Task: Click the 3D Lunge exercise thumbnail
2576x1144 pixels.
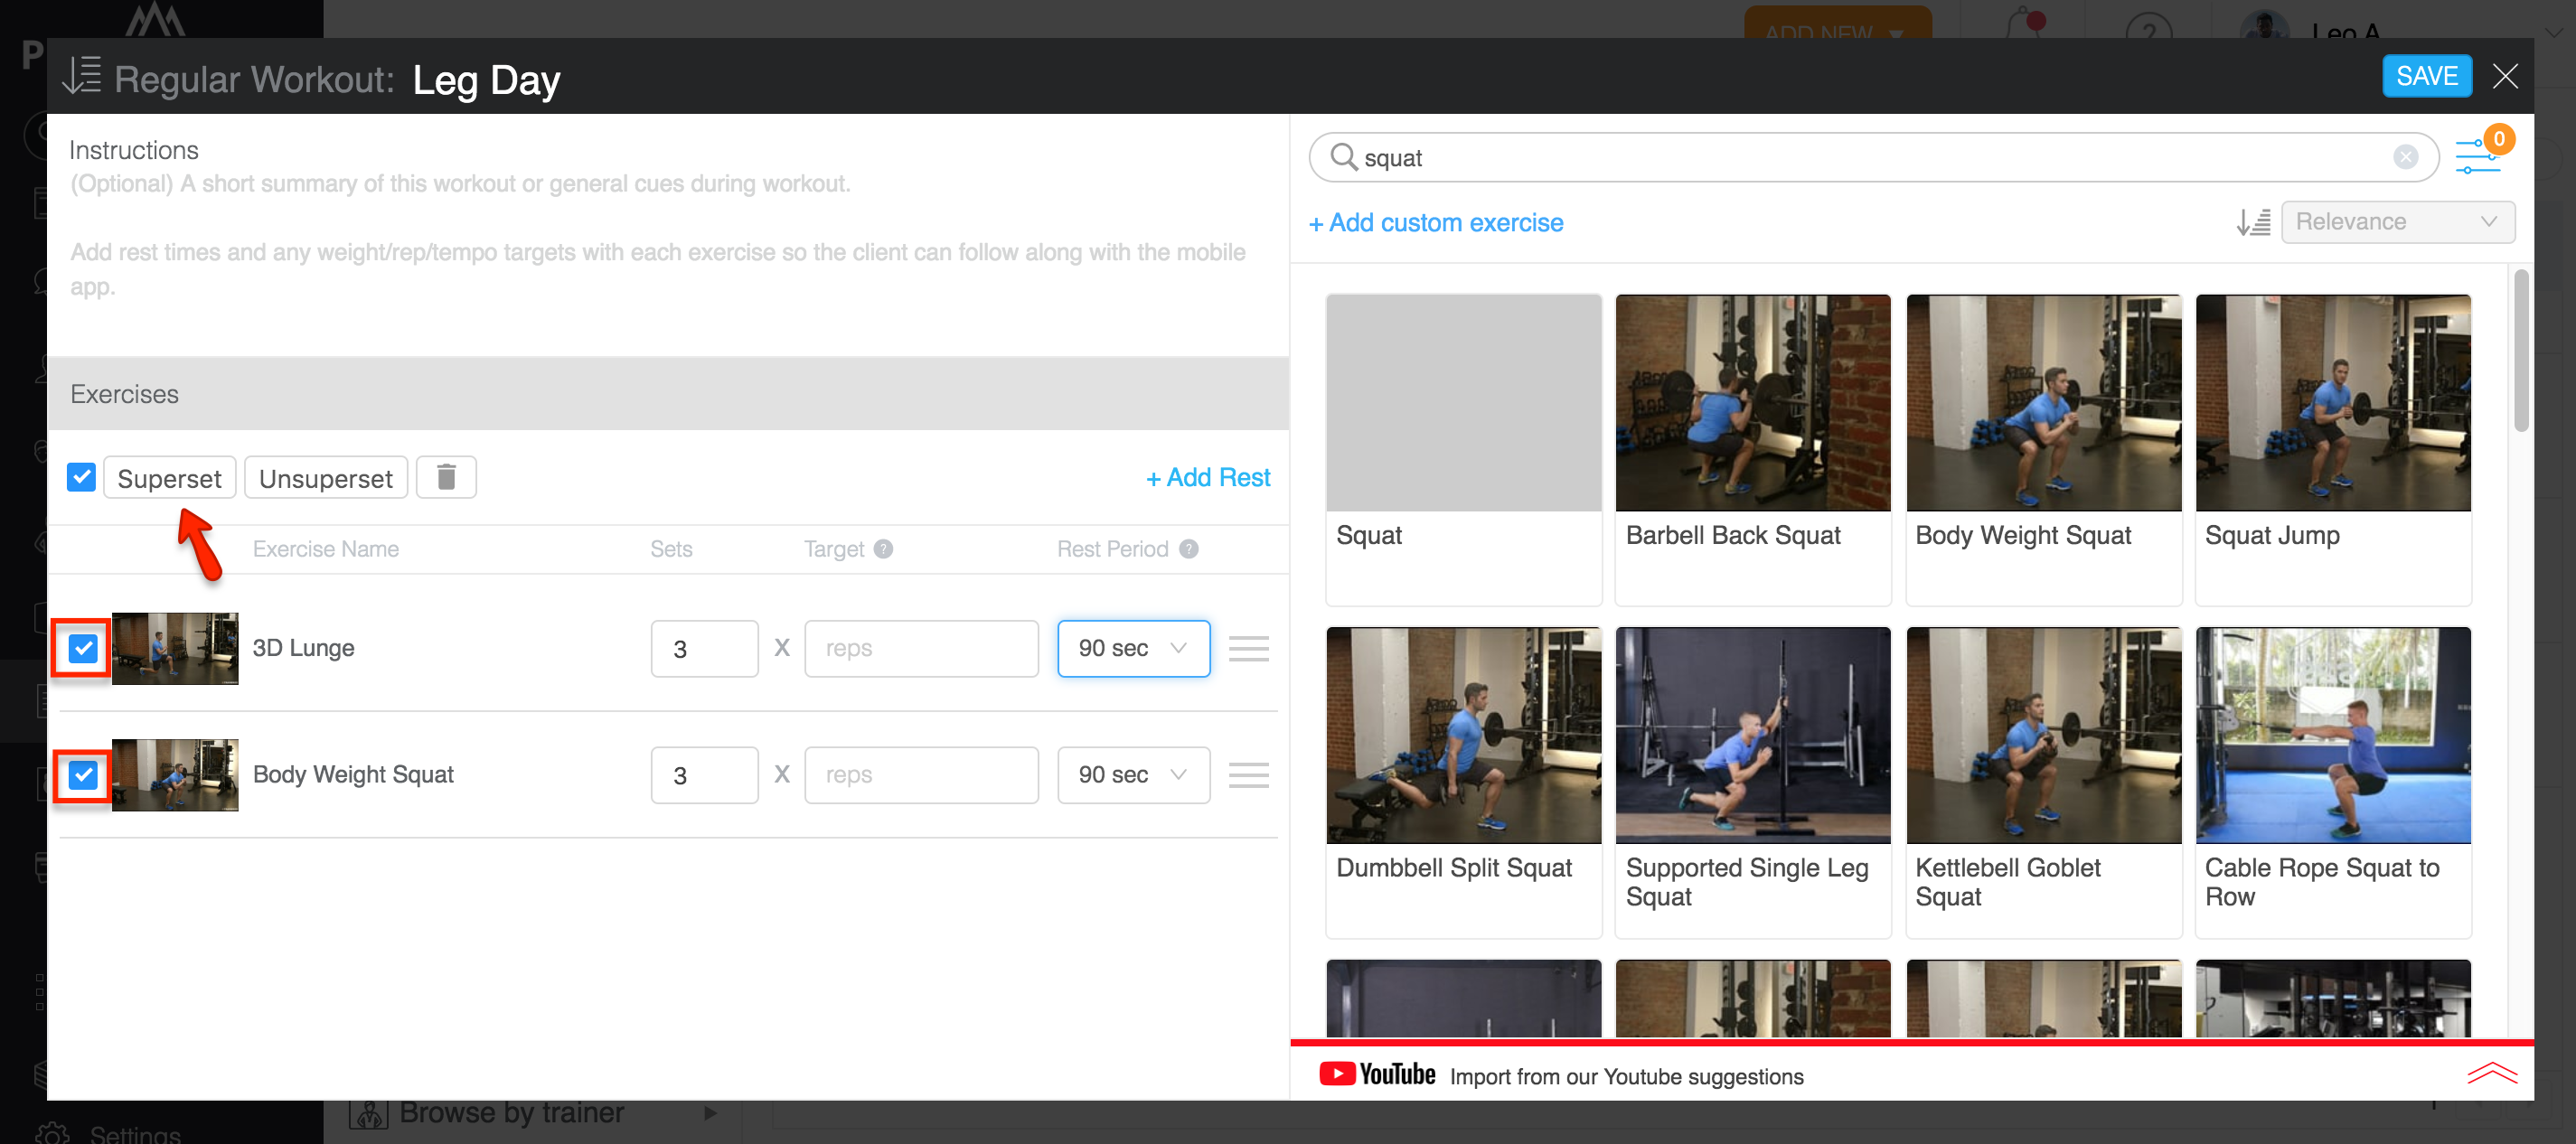Action: pyautogui.click(x=175, y=649)
